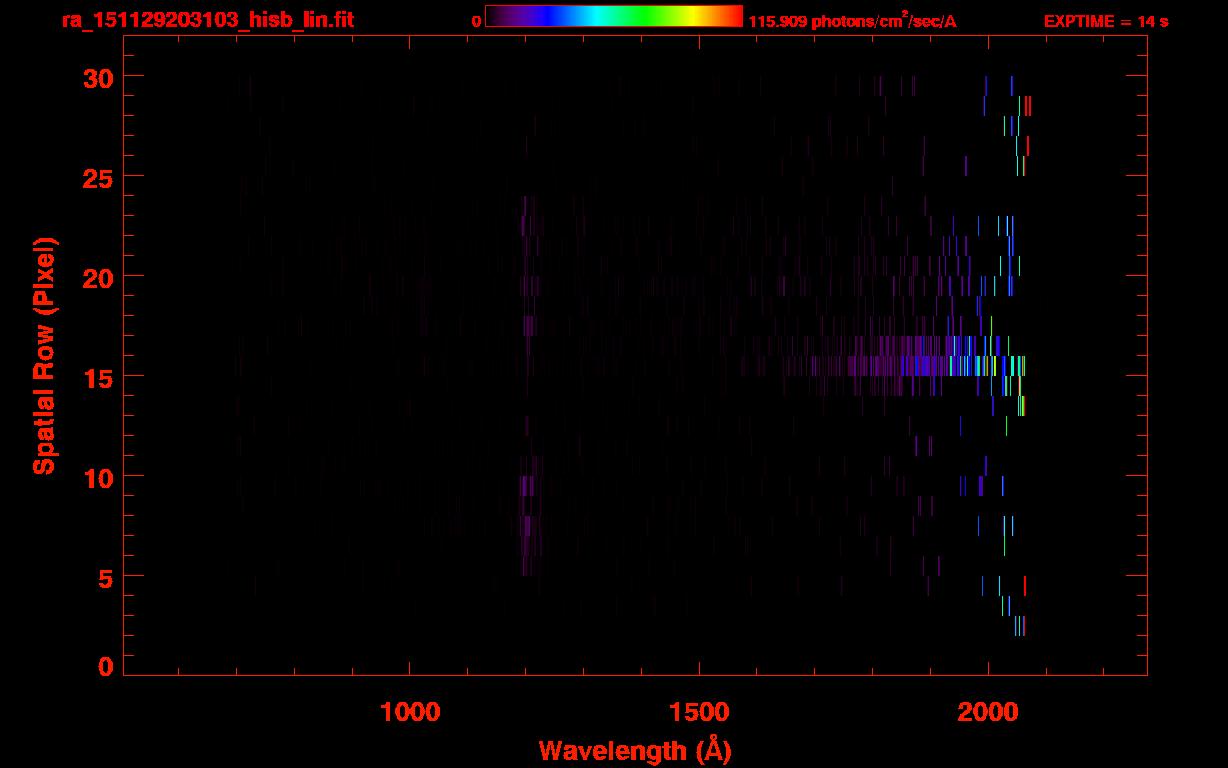This screenshot has width=1228, height=768.
Task: Click the colorbar minimum value 0
Action: (476, 21)
